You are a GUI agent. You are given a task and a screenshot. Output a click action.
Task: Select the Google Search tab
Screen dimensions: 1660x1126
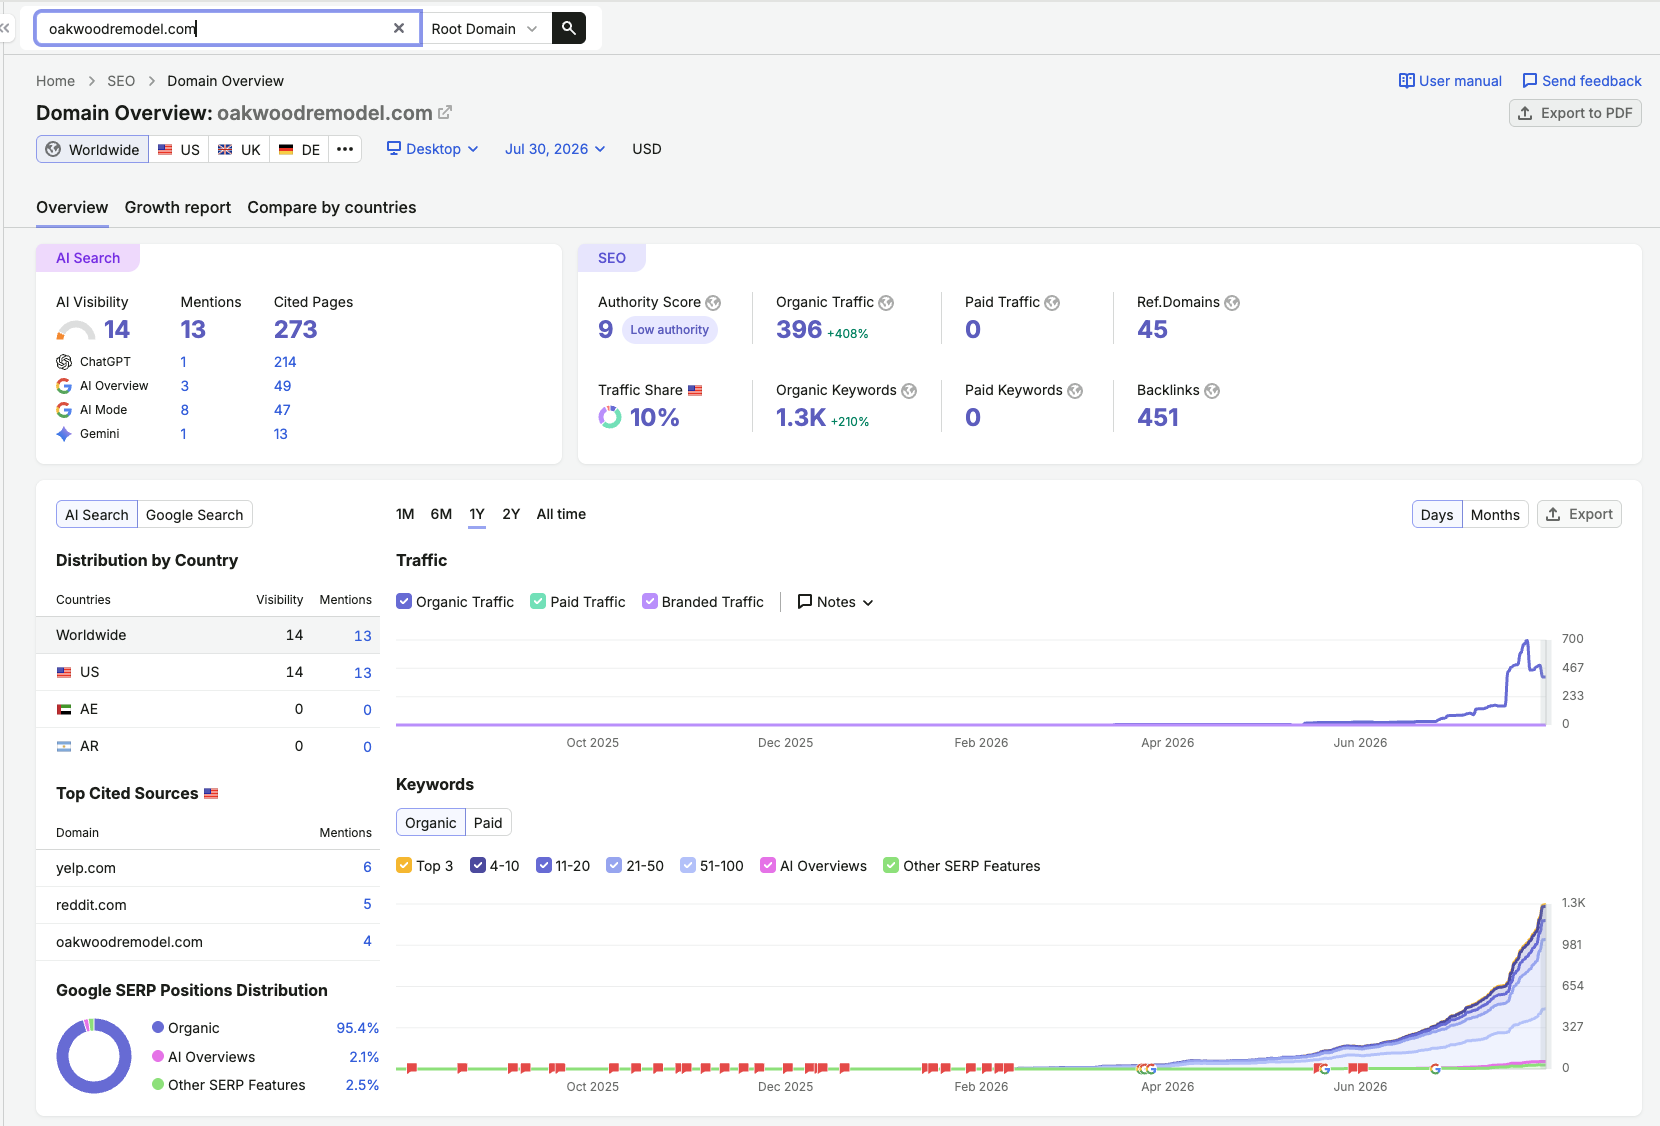click(195, 514)
